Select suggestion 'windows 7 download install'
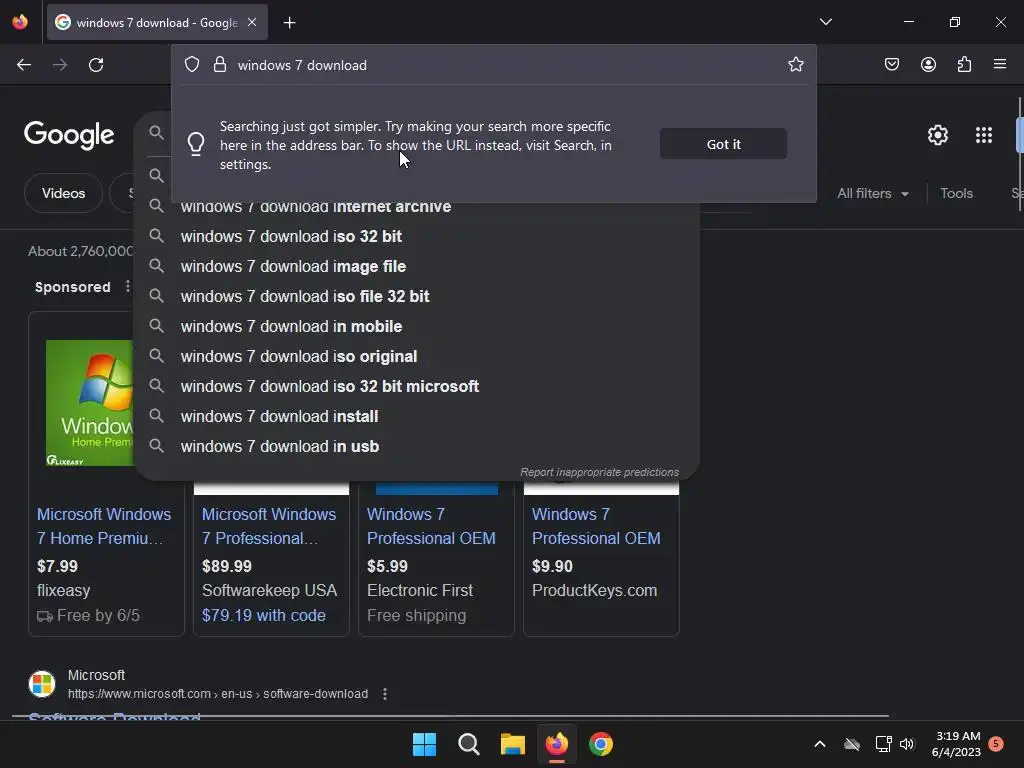1024x768 pixels. pyautogui.click(x=416, y=417)
